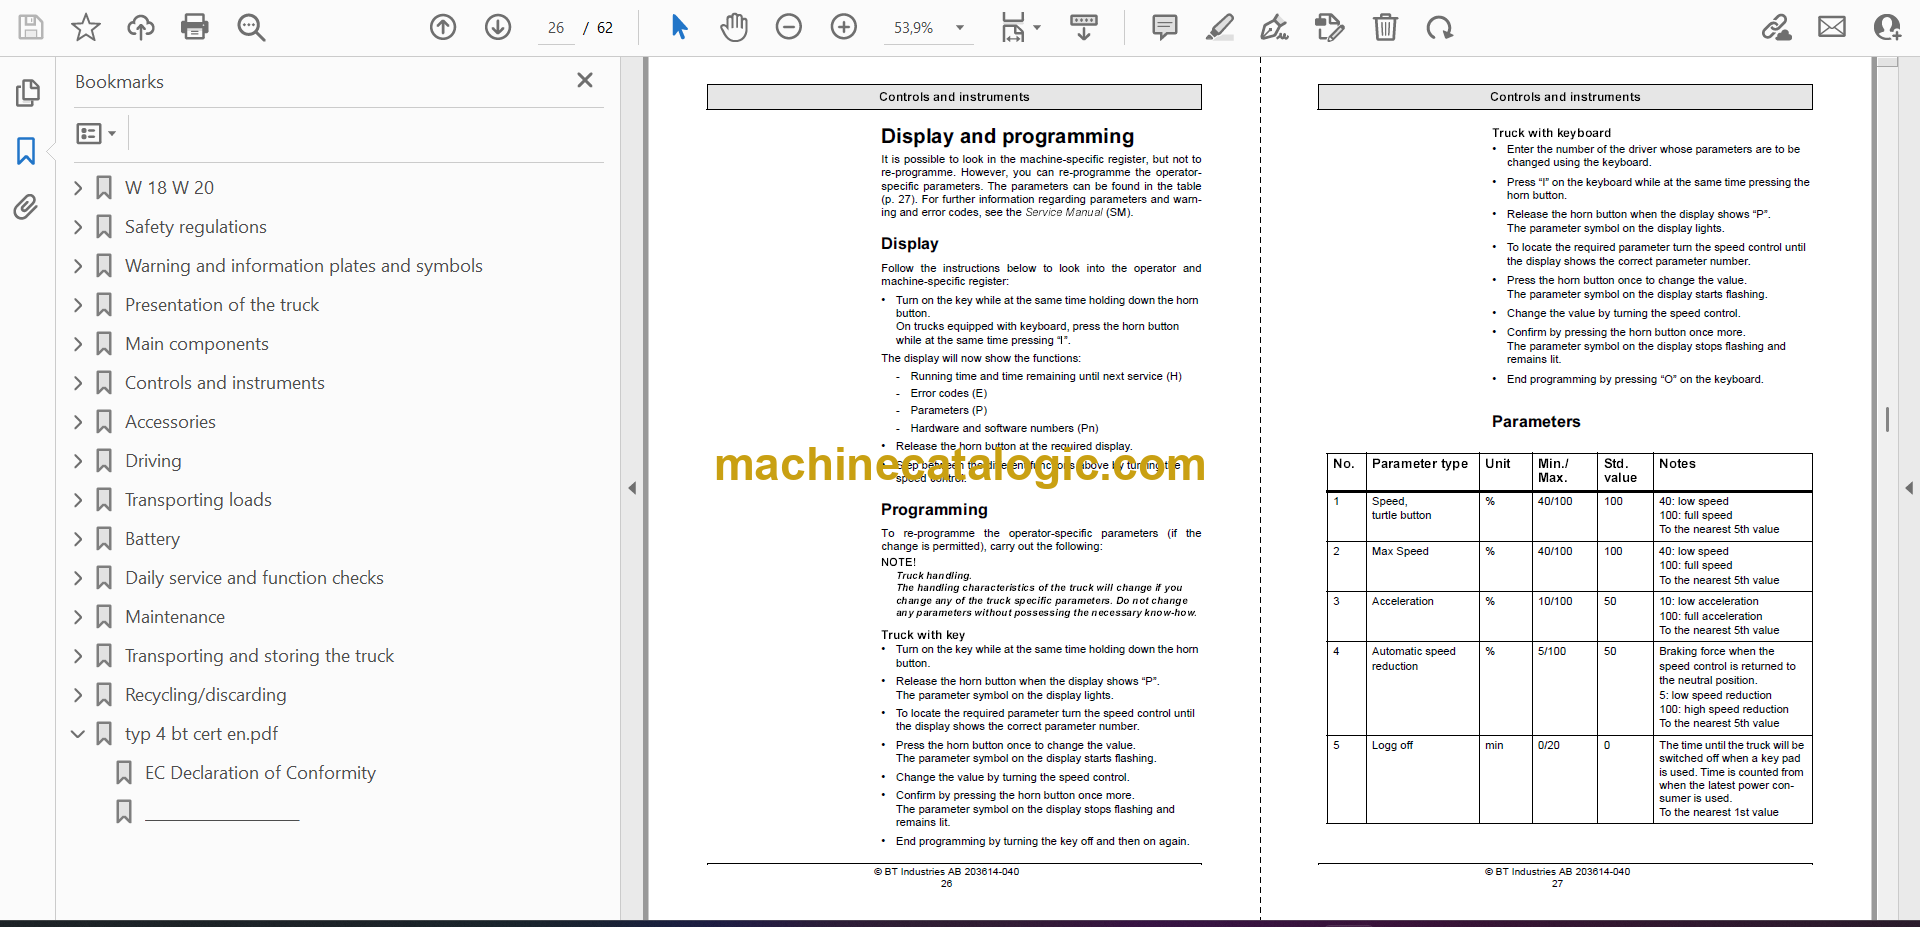1920x927 pixels.
Task: Expand the Safety regulations bookmark
Action: [78, 227]
